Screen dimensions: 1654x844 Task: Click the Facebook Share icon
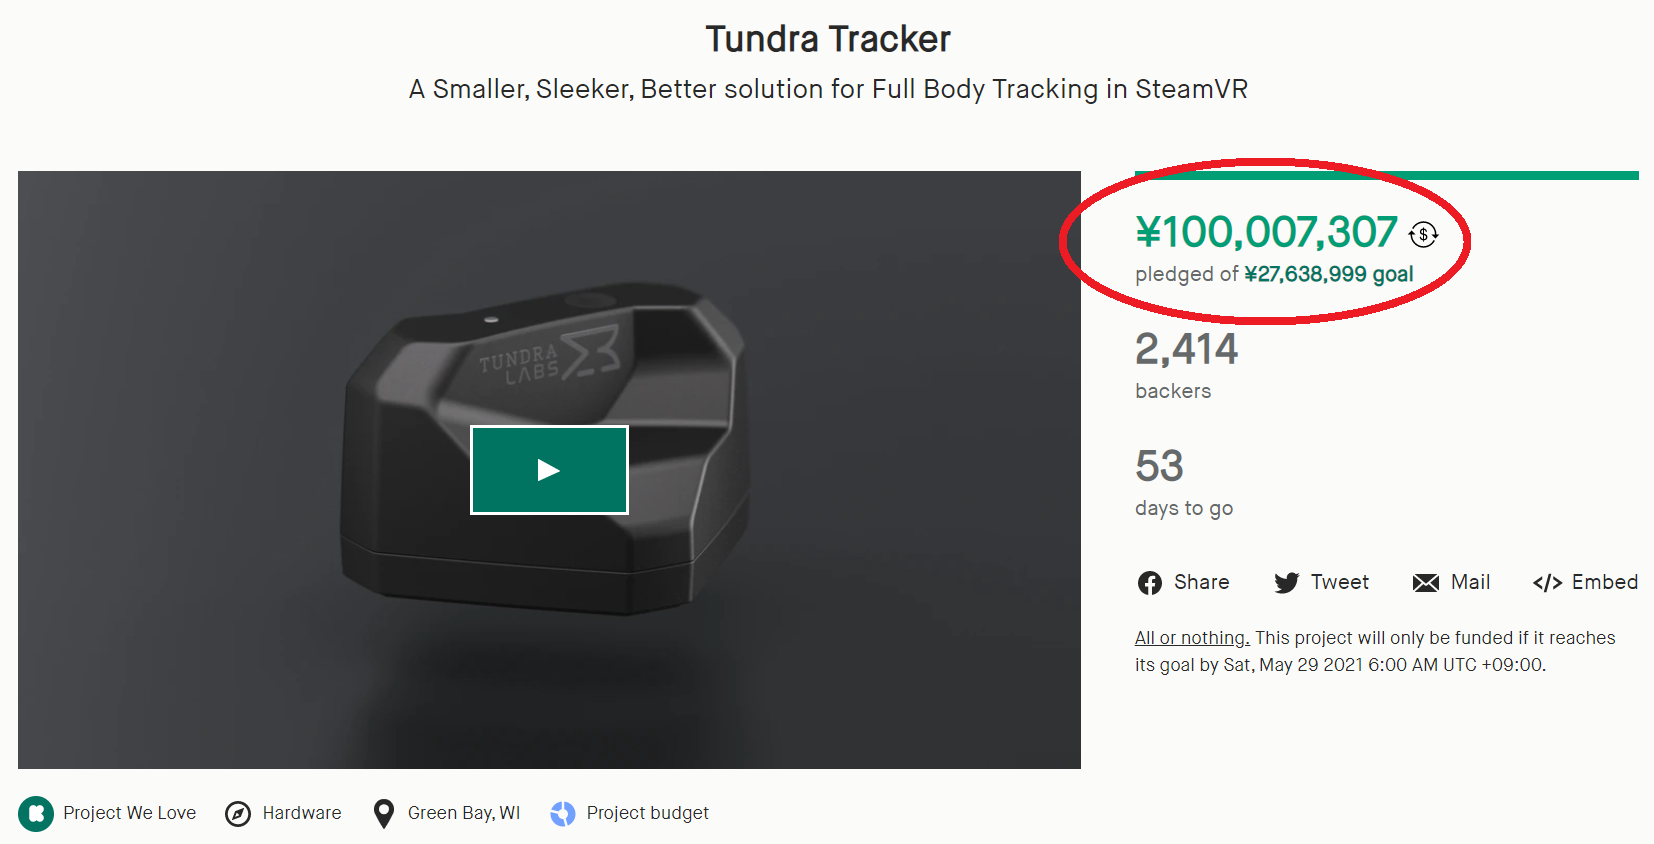pyautogui.click(x=1150, y=582)
